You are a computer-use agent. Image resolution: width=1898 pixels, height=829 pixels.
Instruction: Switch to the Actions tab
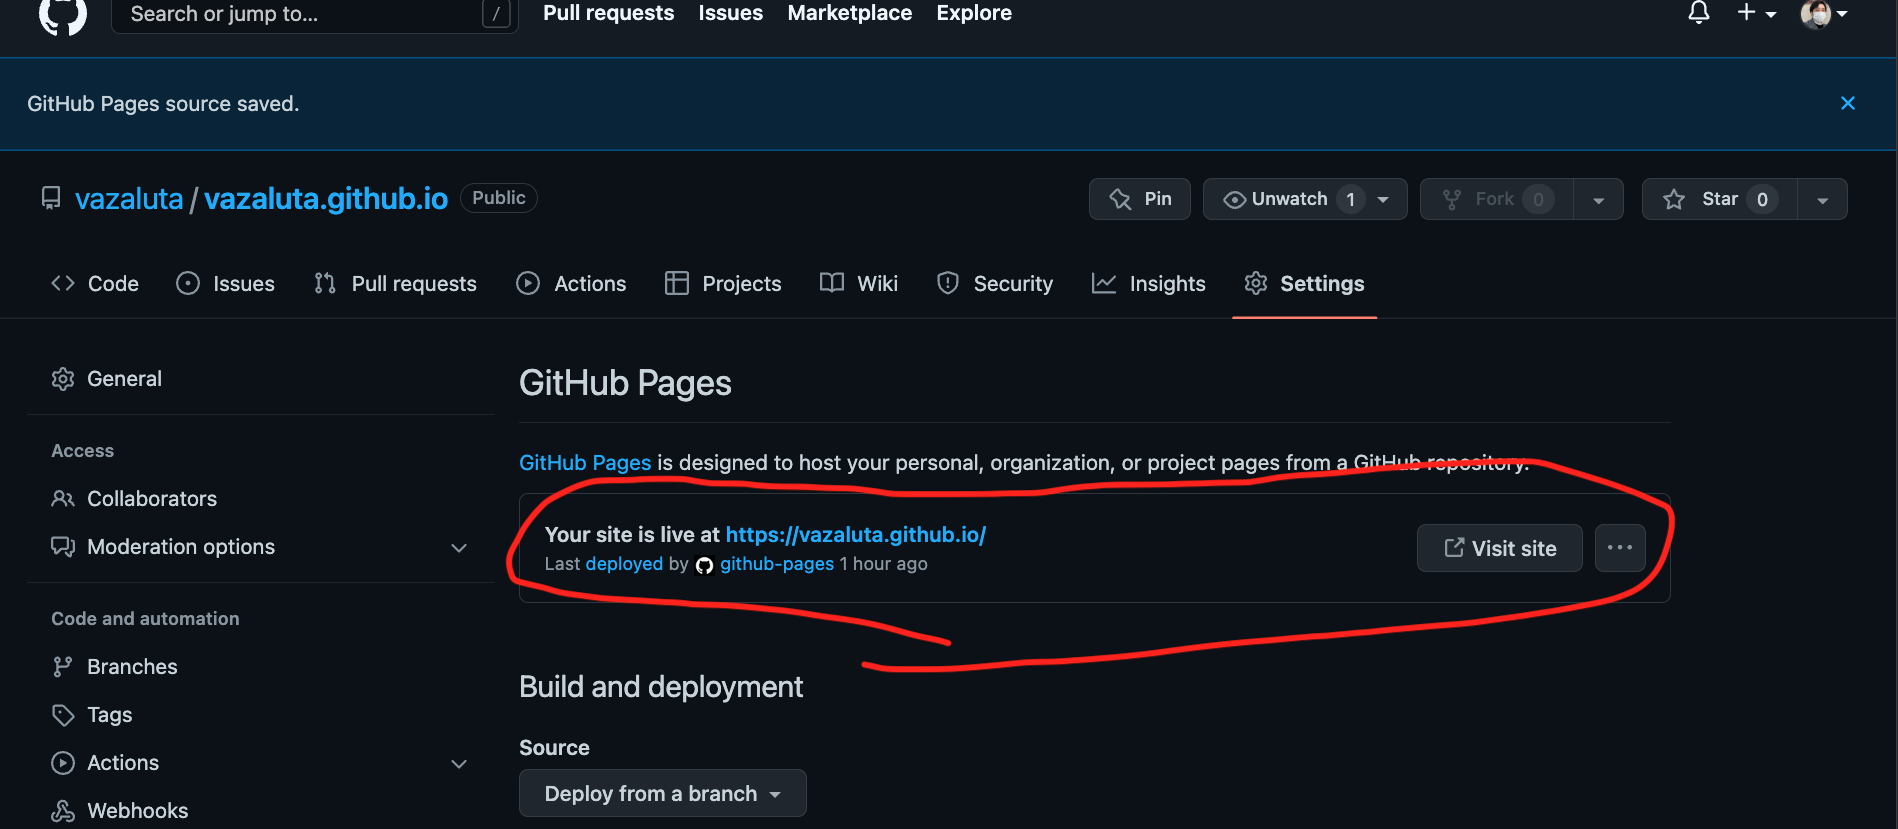[x=571, y=284]
